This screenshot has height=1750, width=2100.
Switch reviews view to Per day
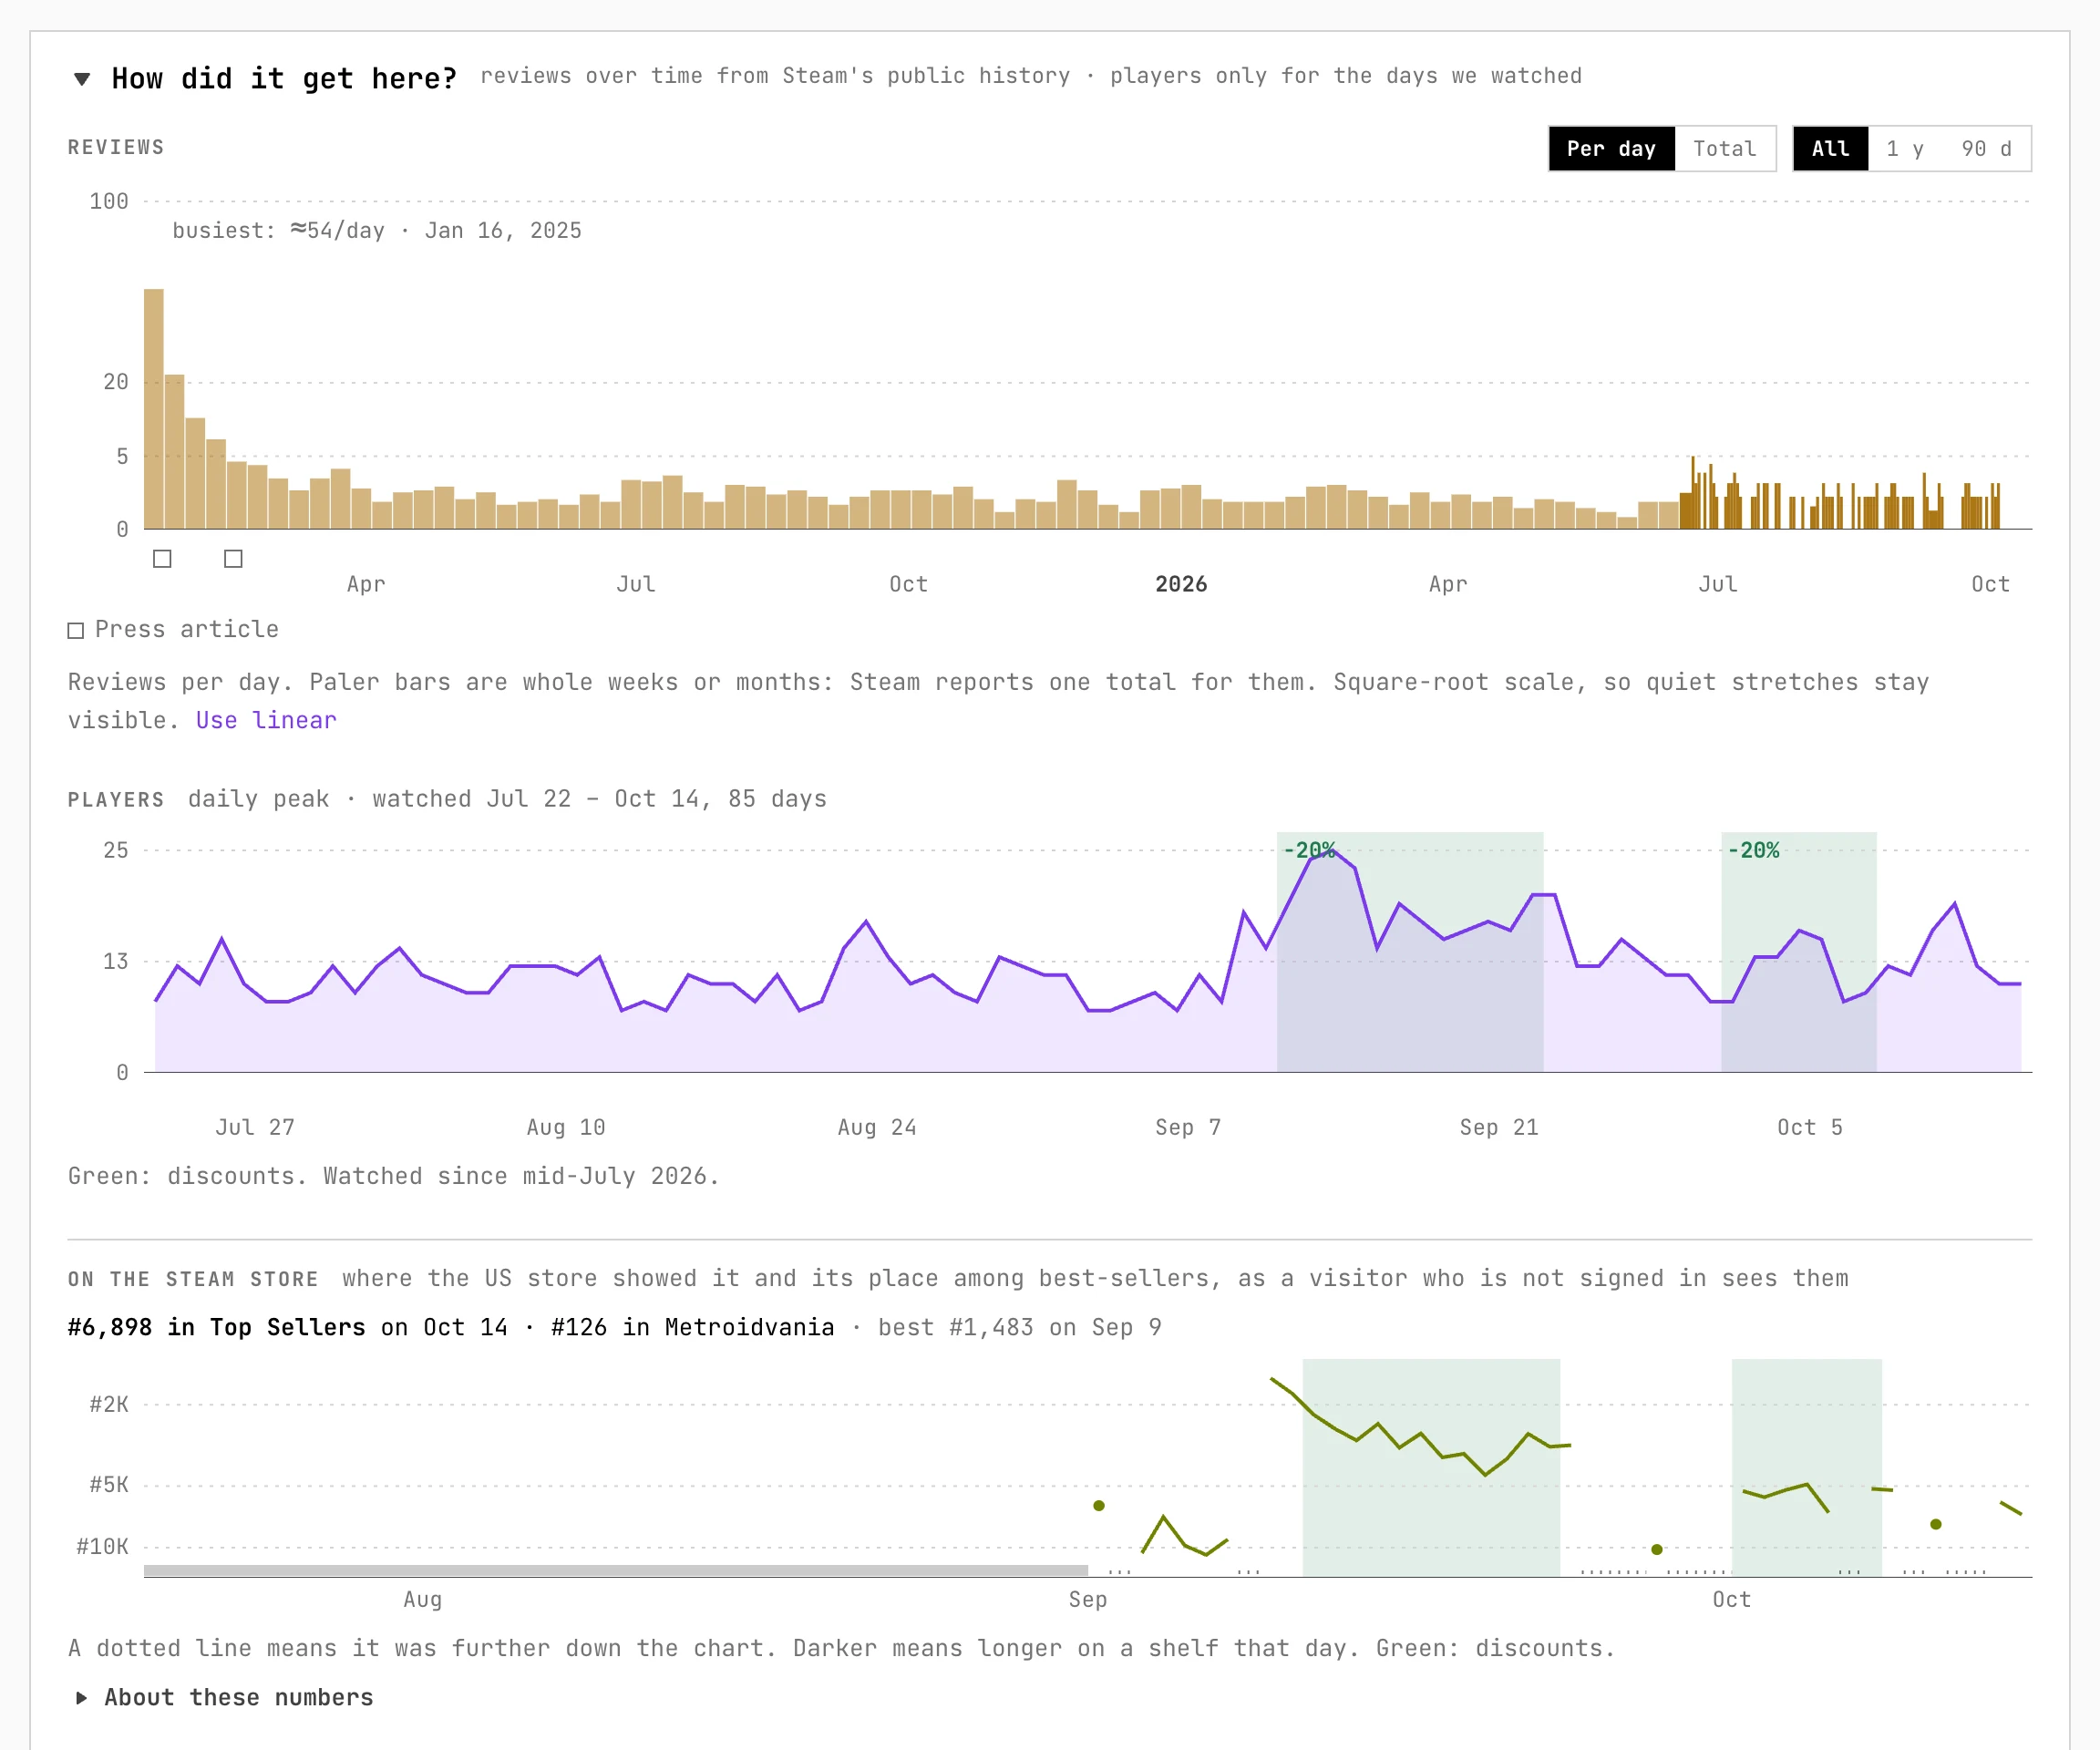point(1611,148)
